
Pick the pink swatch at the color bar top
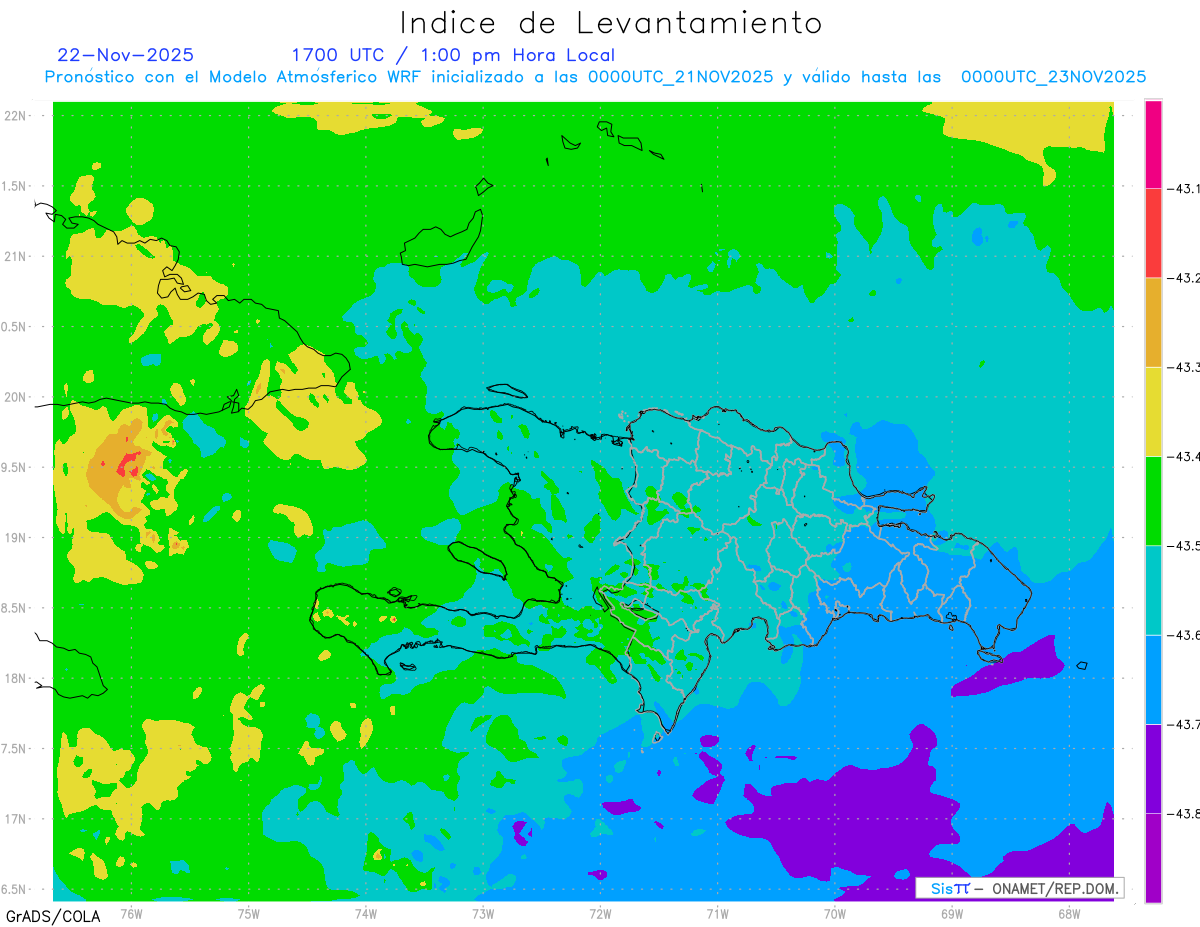pos(1153,144)
